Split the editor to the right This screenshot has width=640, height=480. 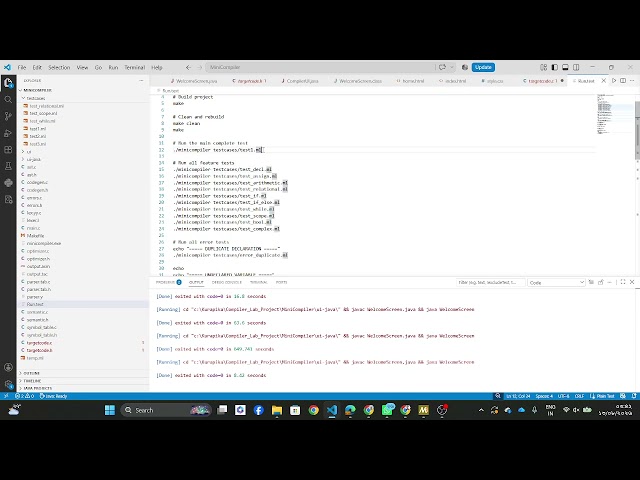coord(623,81)
